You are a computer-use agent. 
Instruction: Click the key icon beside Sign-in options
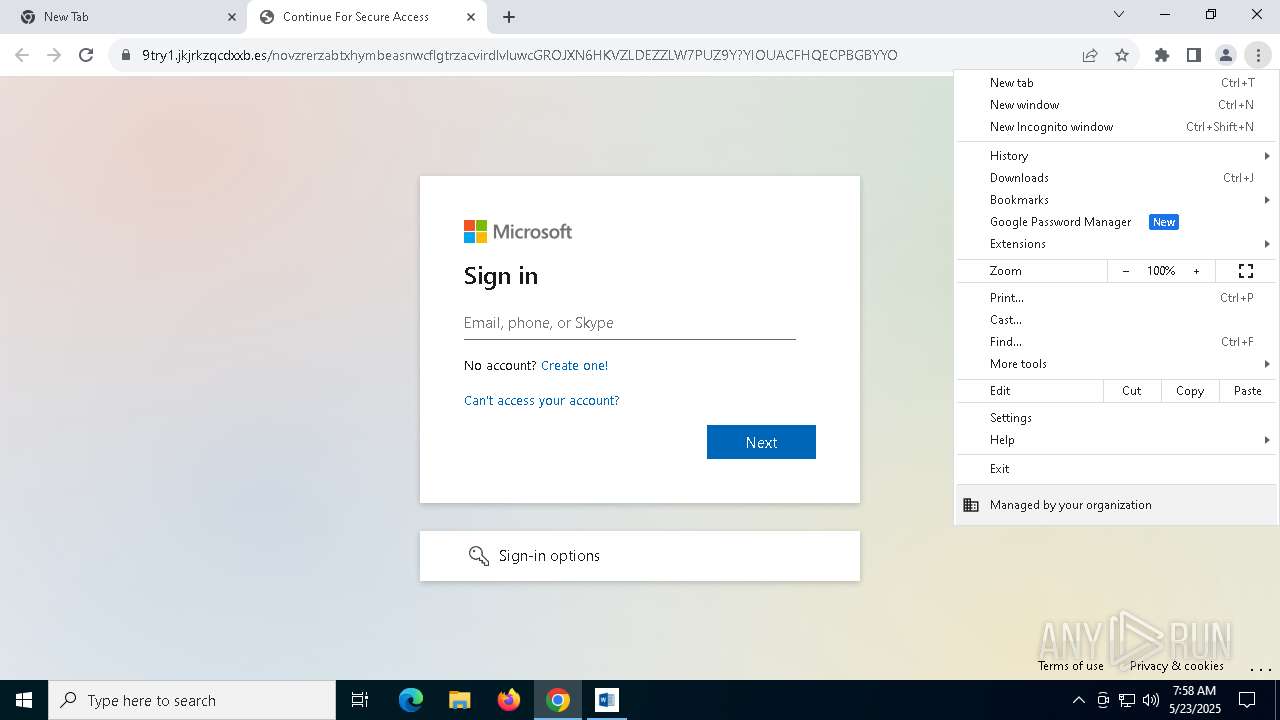click(x=479, y=556)
